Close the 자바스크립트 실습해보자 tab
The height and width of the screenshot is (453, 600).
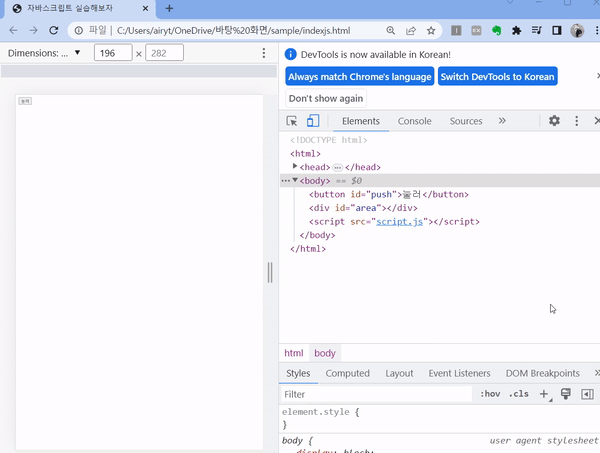(145, 8)
